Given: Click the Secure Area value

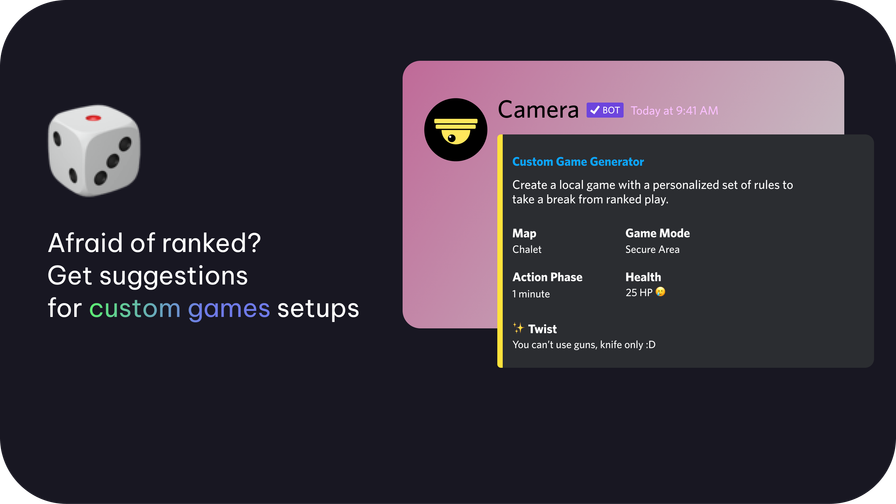Looking at the screenshot, I should 652,250.
